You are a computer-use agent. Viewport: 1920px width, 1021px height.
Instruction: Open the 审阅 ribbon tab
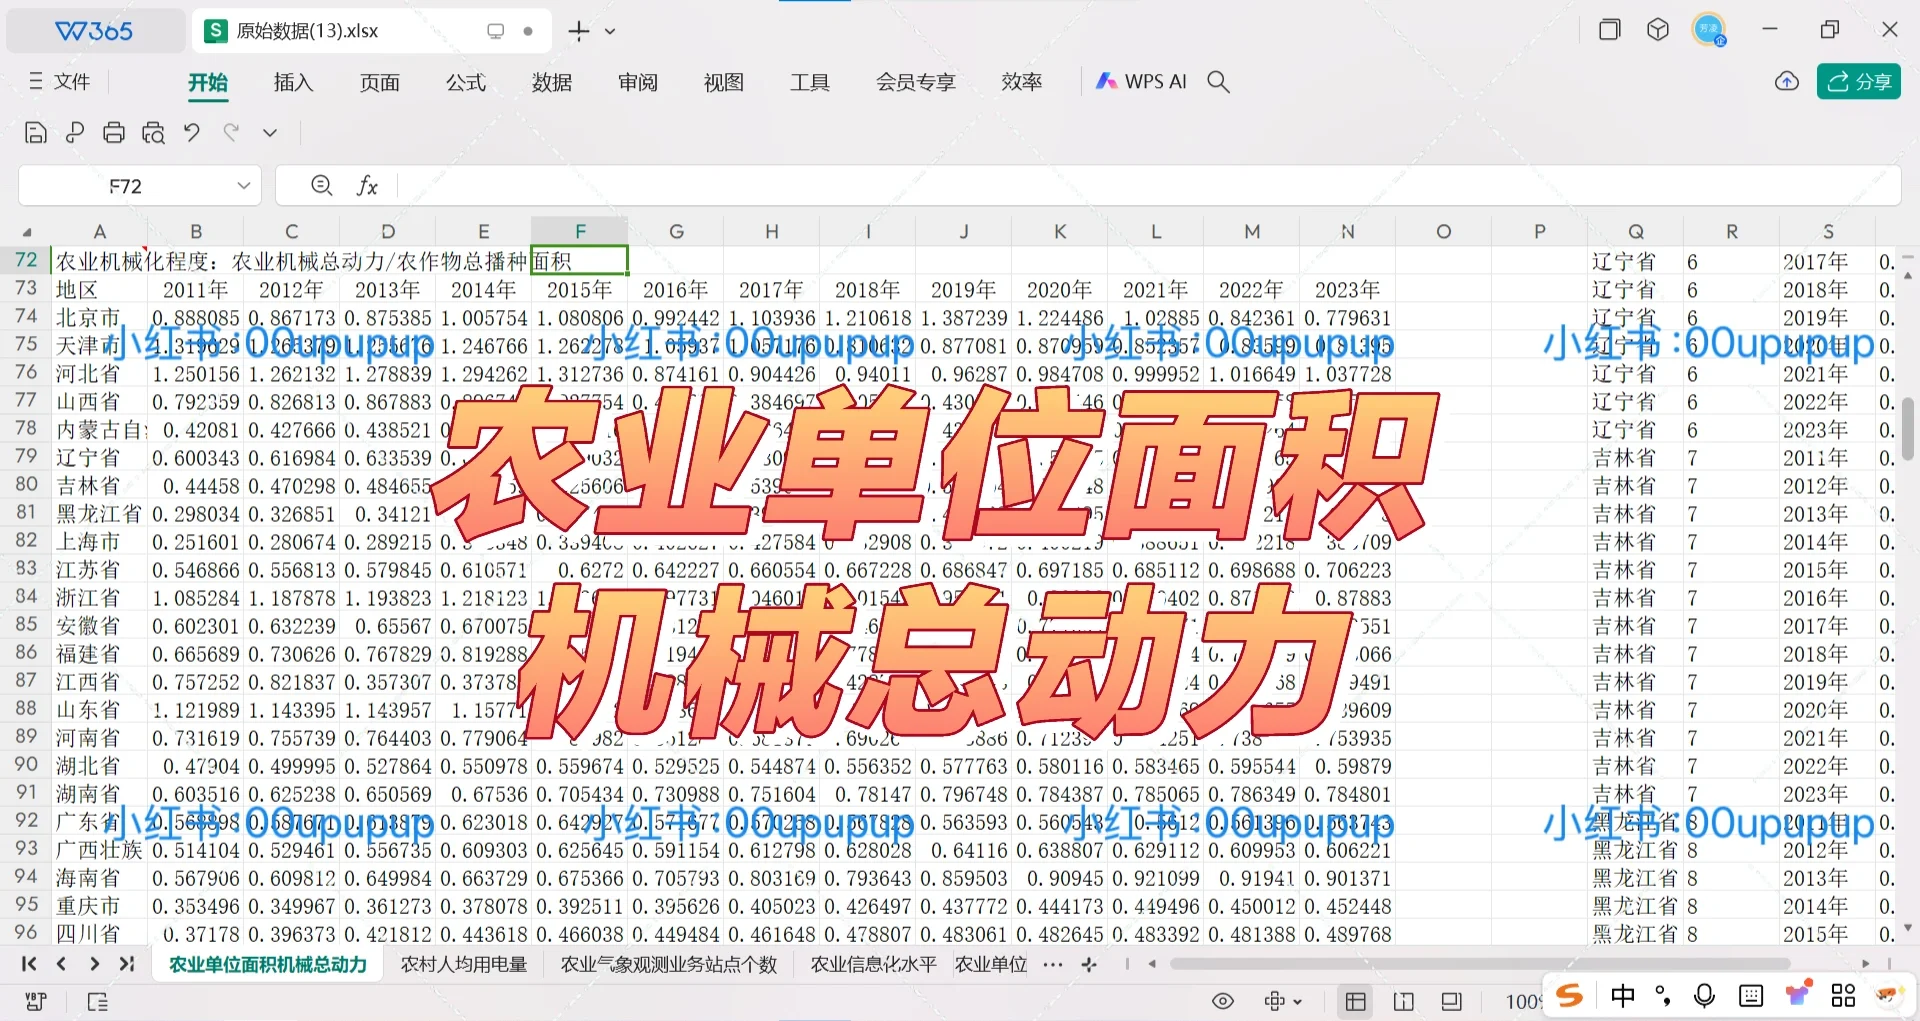point(637,82)
